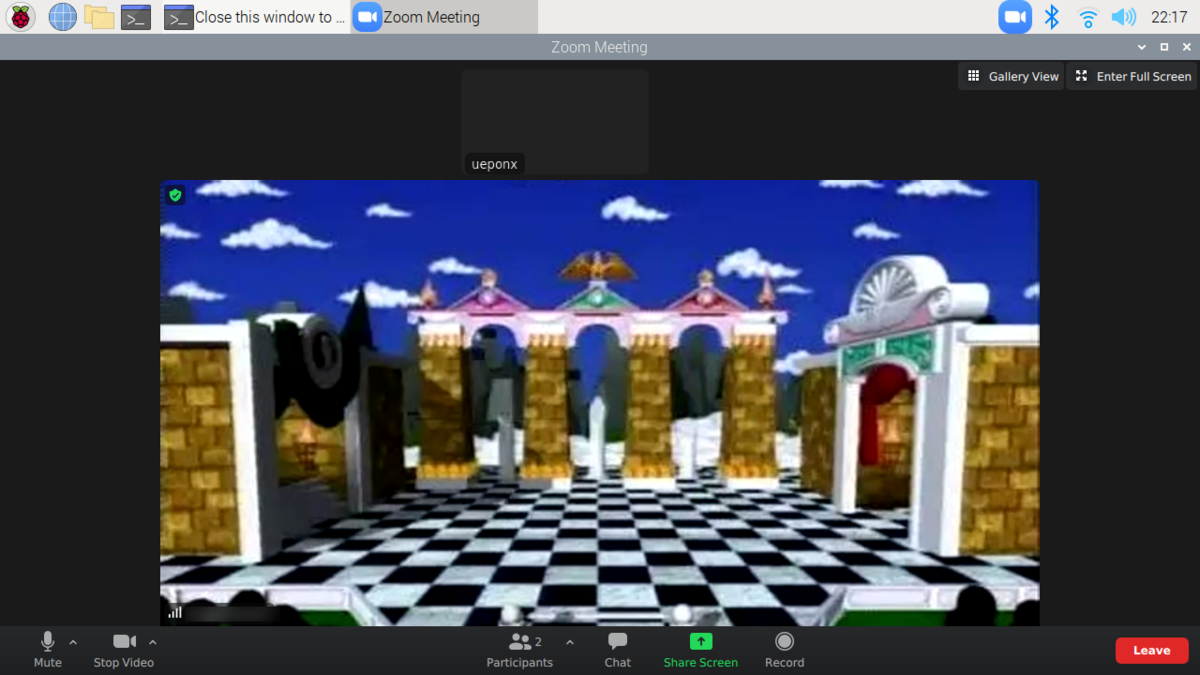Open the file manager folders icon
Screen dimensions: 1200x675
pos(98,17)
